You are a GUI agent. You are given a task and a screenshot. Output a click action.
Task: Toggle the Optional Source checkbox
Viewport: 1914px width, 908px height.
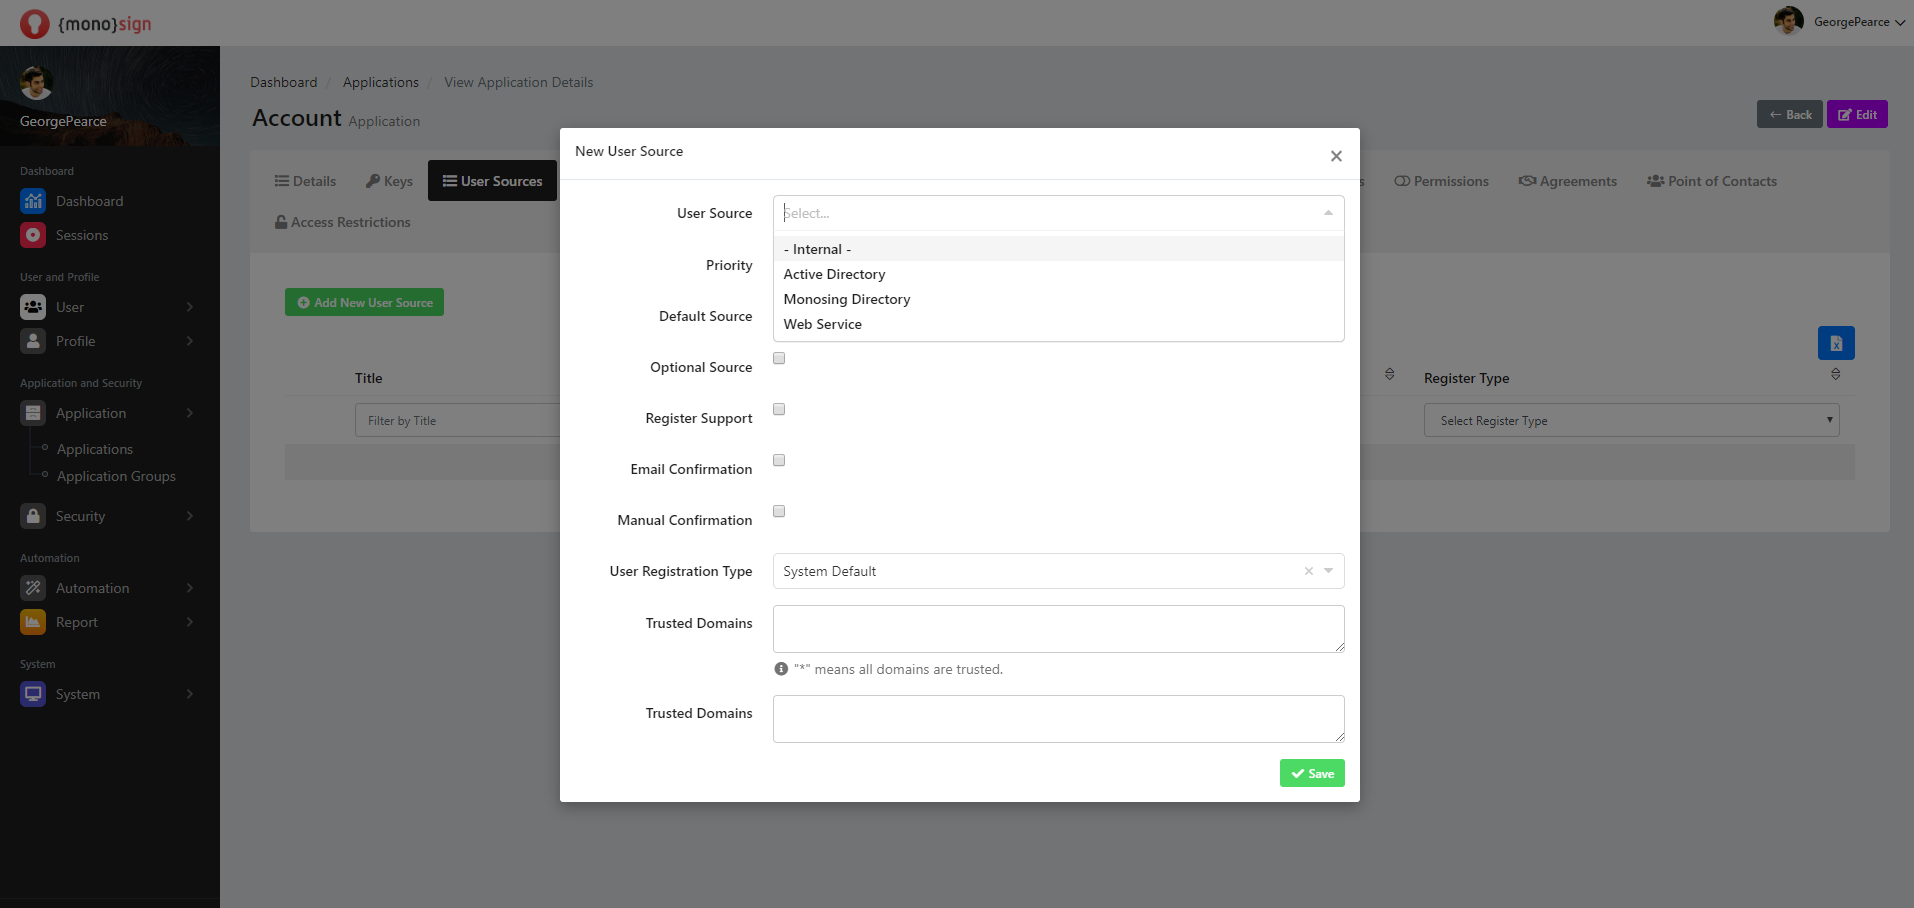(779, 358)
